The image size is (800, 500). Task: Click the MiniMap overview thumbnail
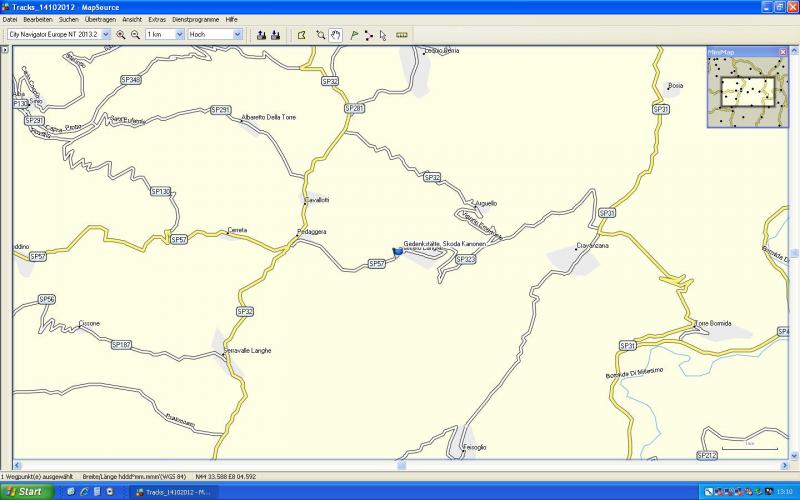(747, 92)
